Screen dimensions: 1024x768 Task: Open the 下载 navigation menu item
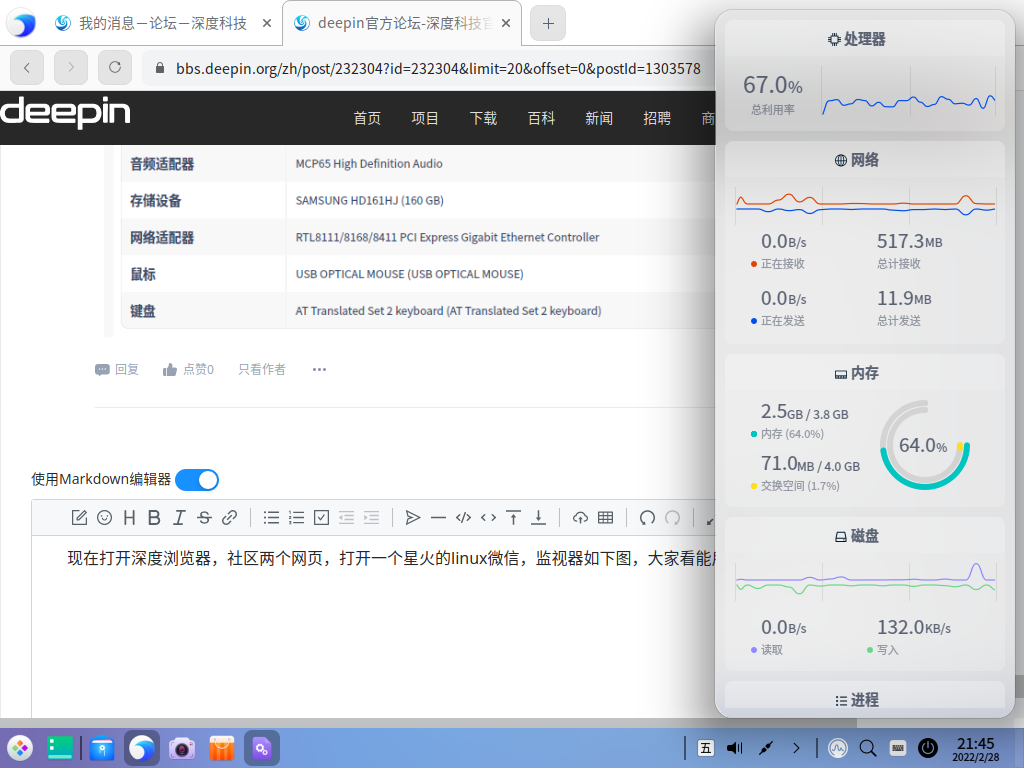pyautogui.click(x=483, y=118)
